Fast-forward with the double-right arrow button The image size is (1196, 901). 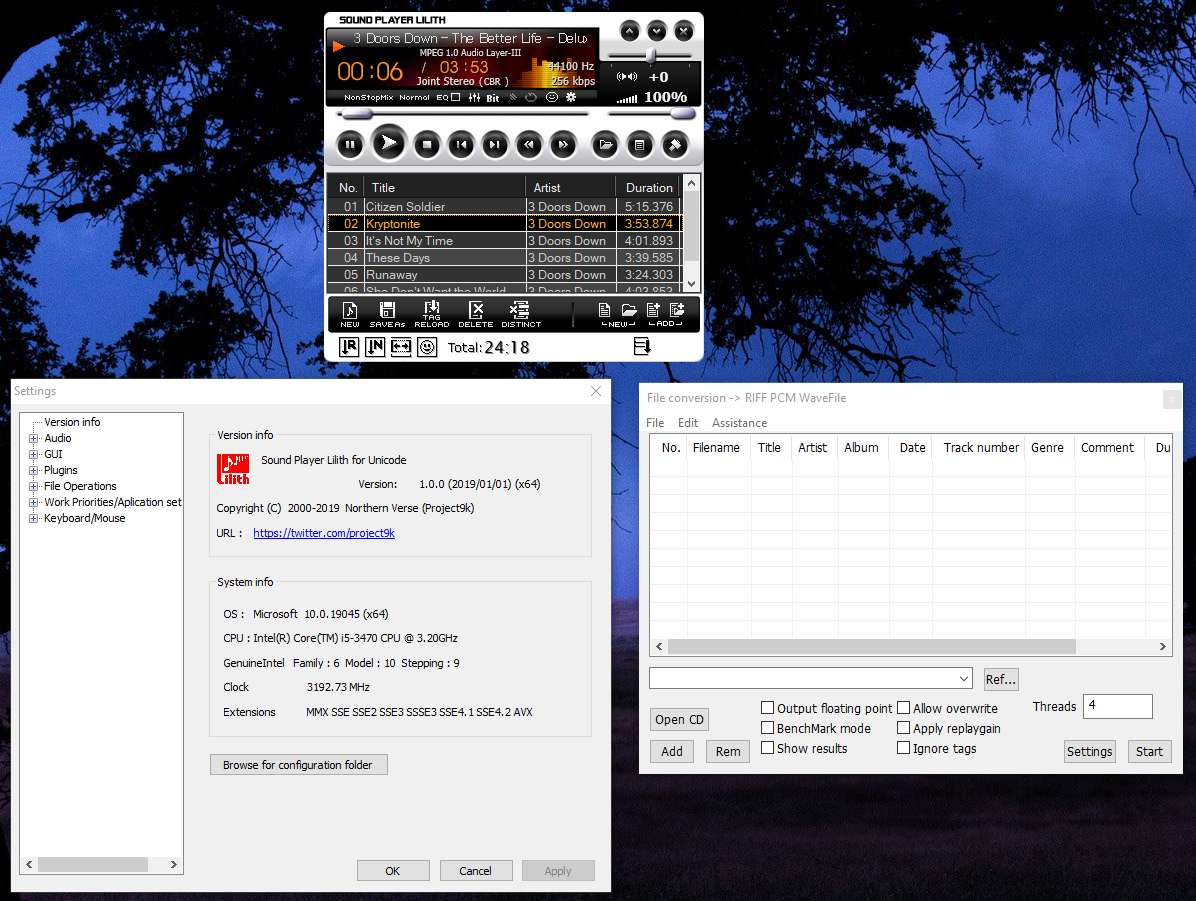coord(563,145)
